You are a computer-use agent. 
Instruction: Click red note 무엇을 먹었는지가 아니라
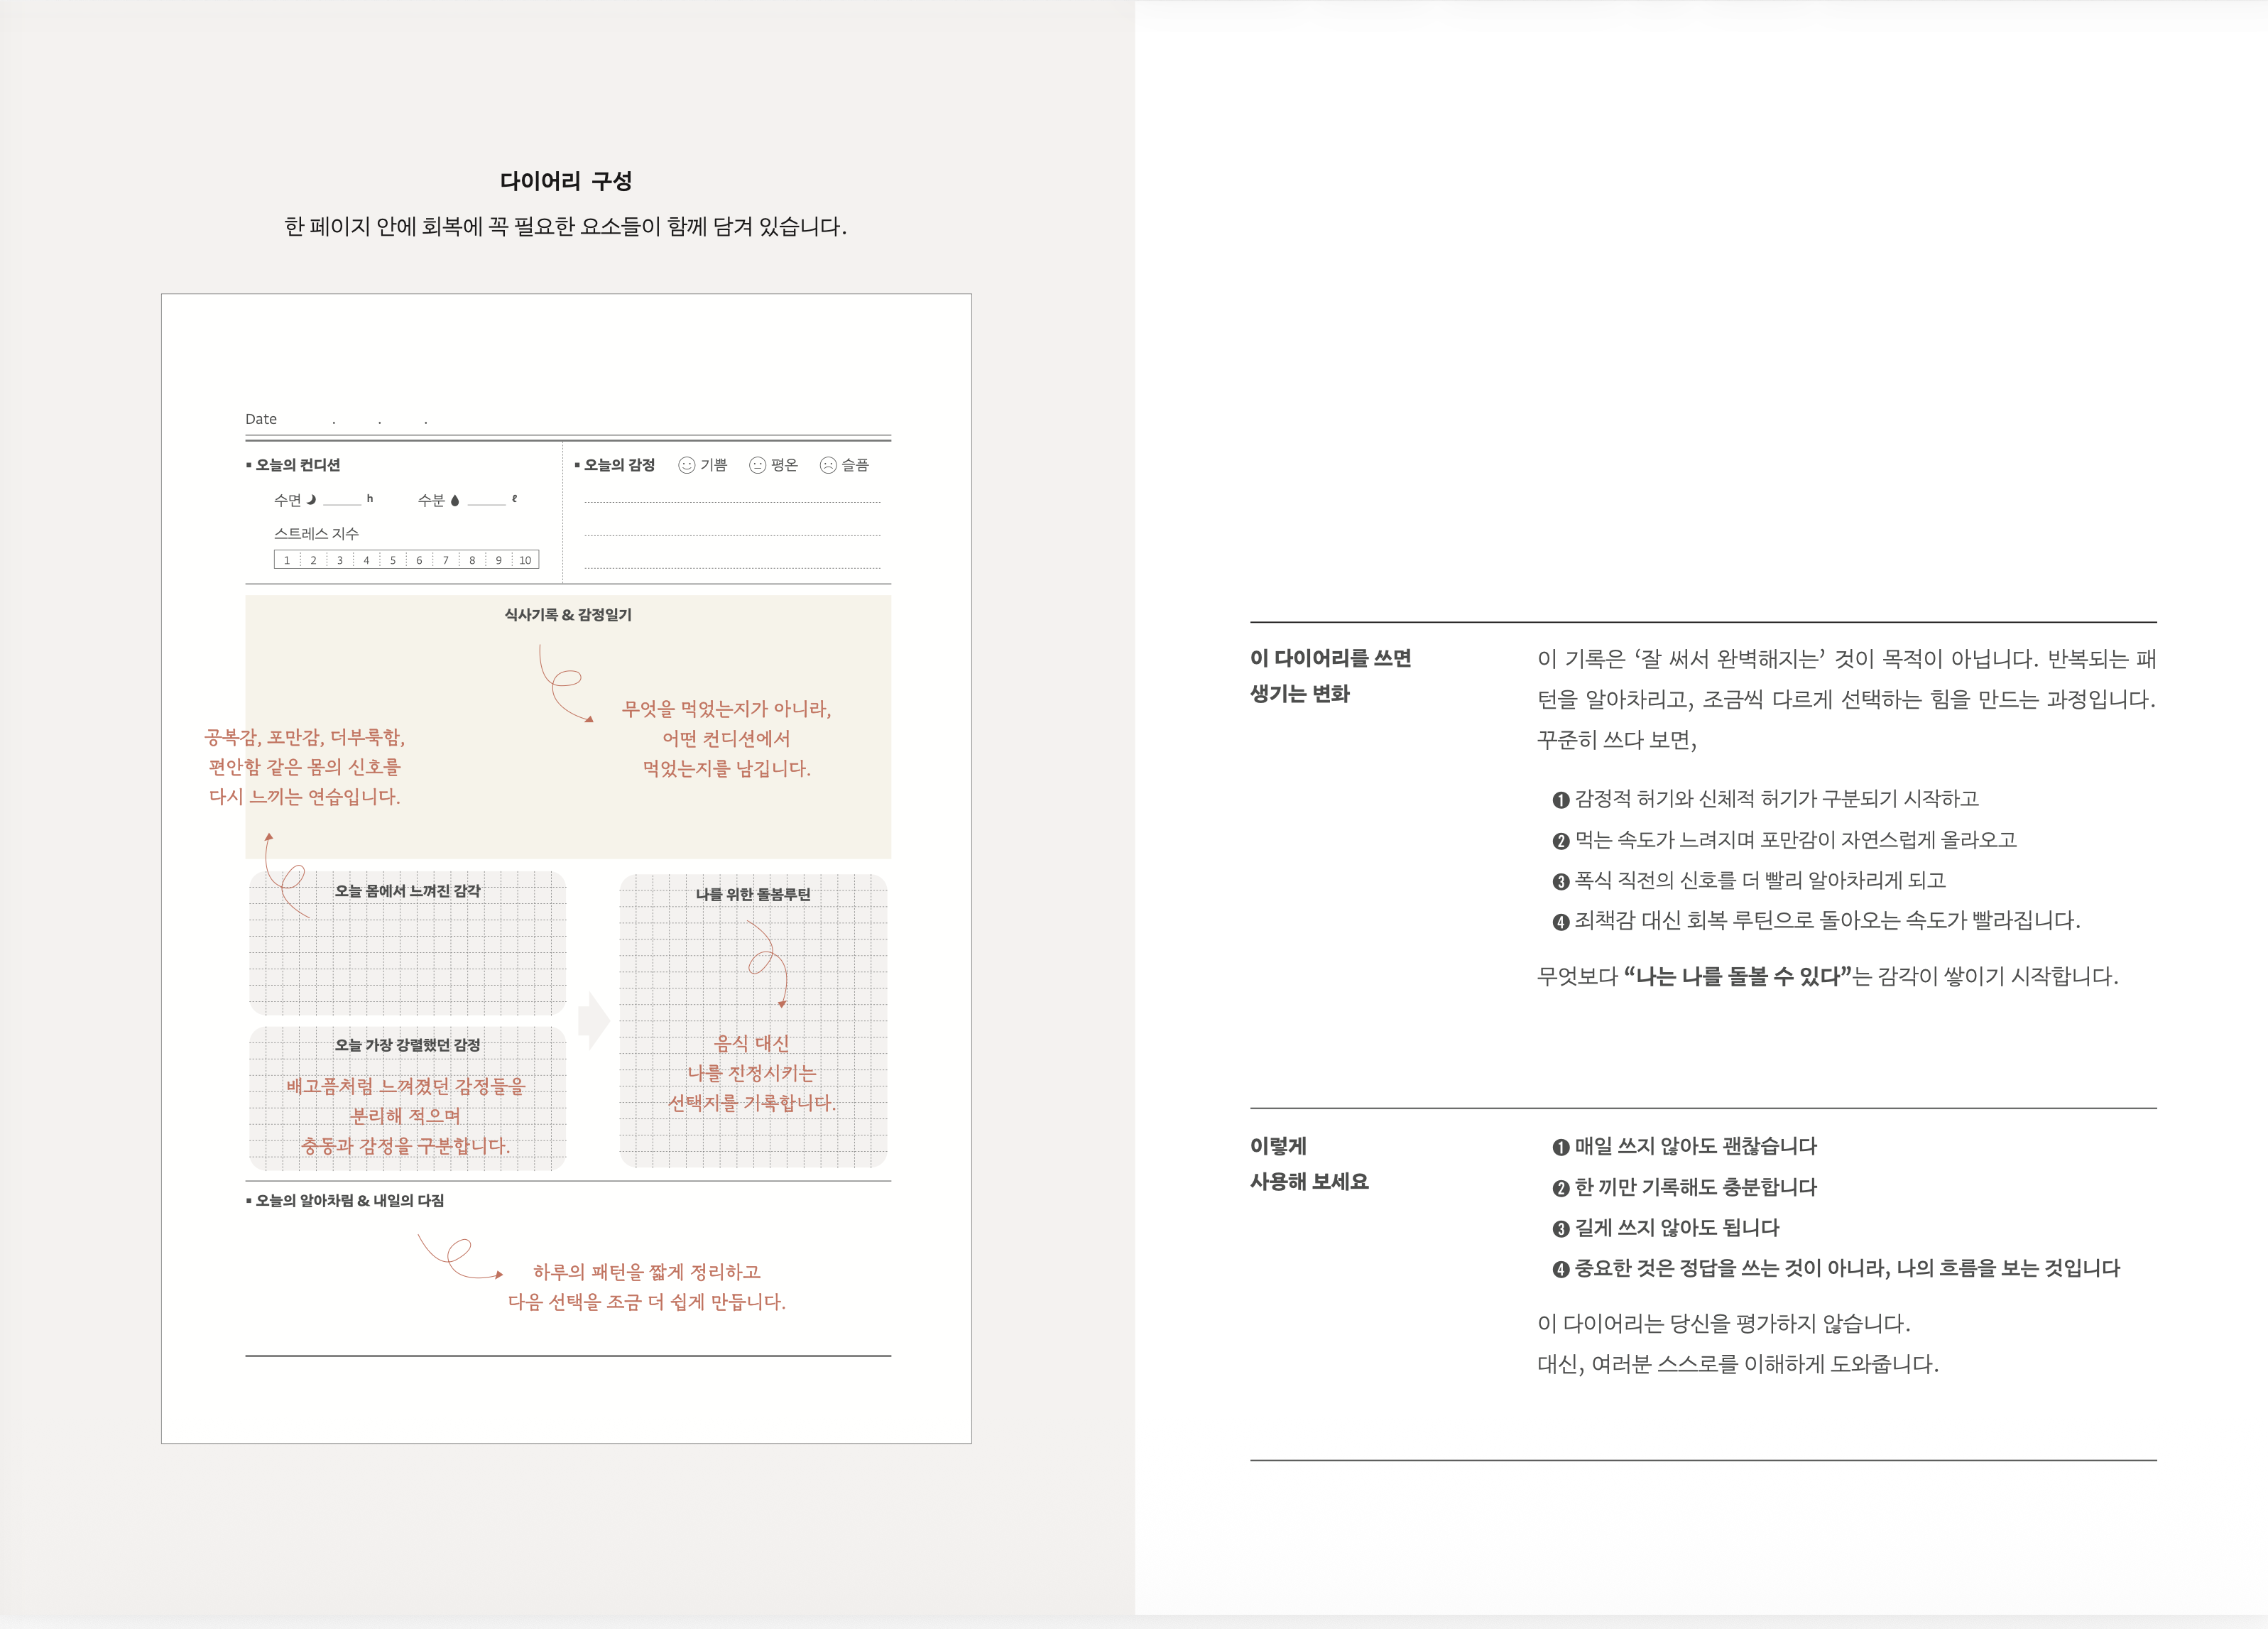tap(727, 739)
